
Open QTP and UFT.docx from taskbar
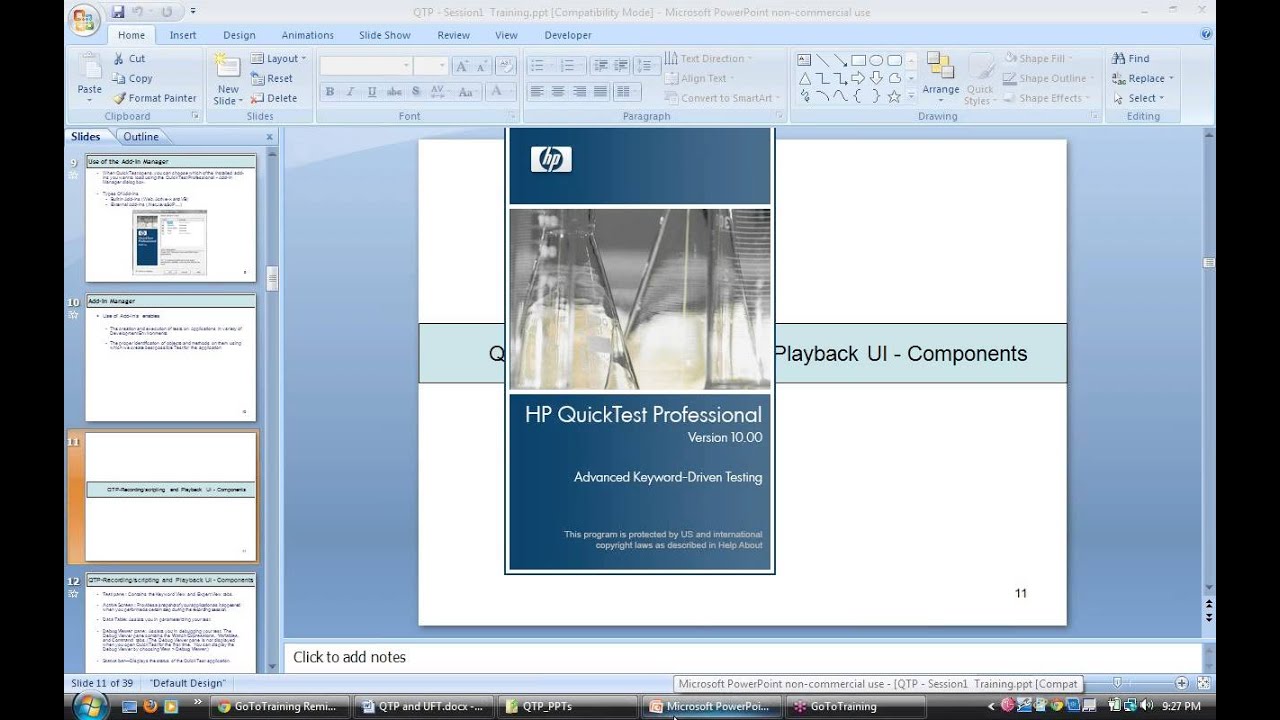coord(424,706)
